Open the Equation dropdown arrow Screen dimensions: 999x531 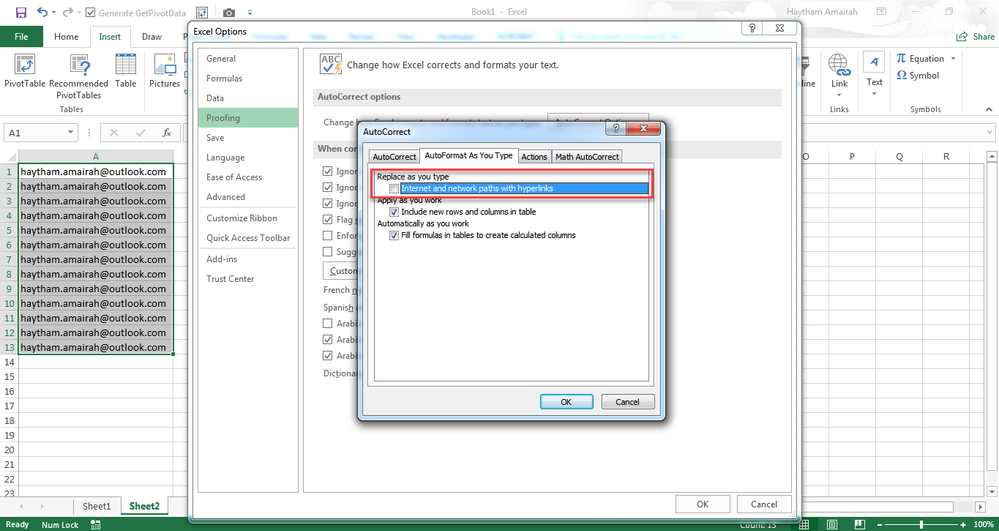(953, 58)
